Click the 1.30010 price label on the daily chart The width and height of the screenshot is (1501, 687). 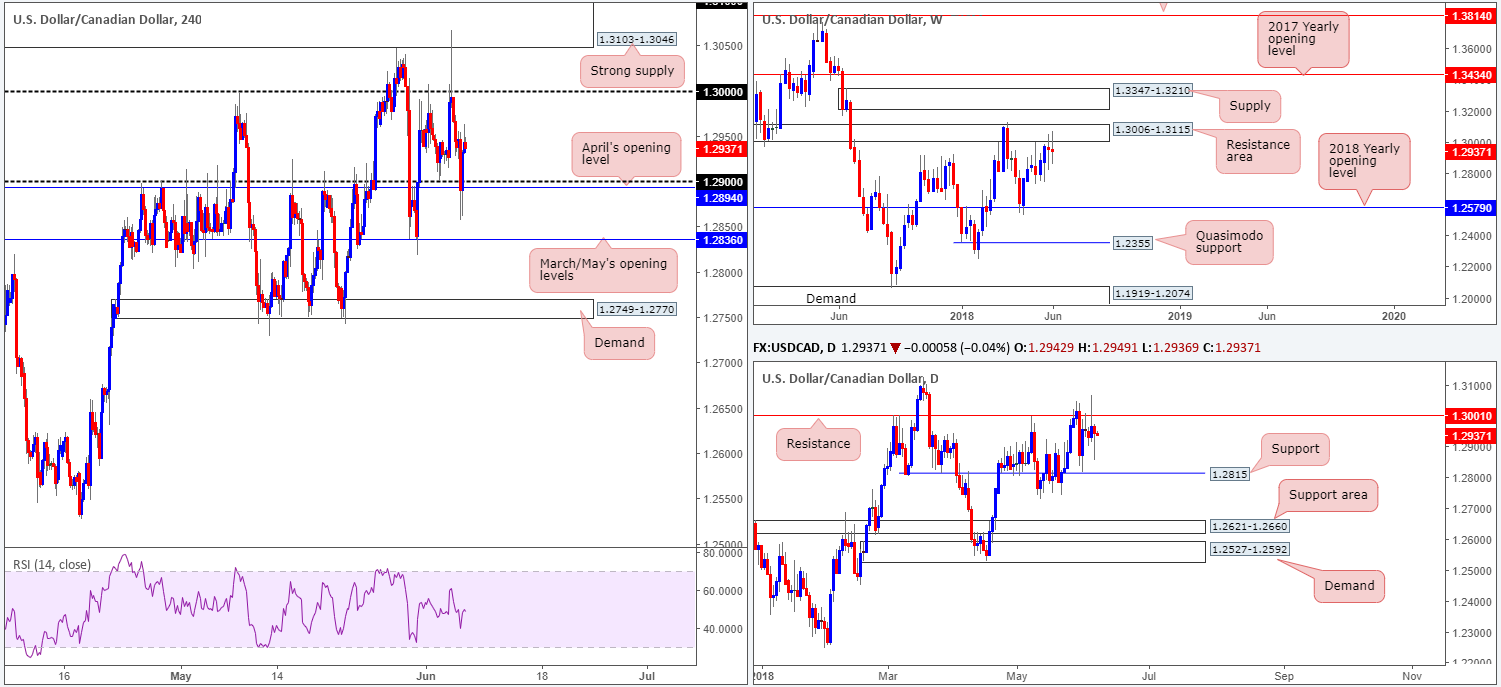point(1472,416)
